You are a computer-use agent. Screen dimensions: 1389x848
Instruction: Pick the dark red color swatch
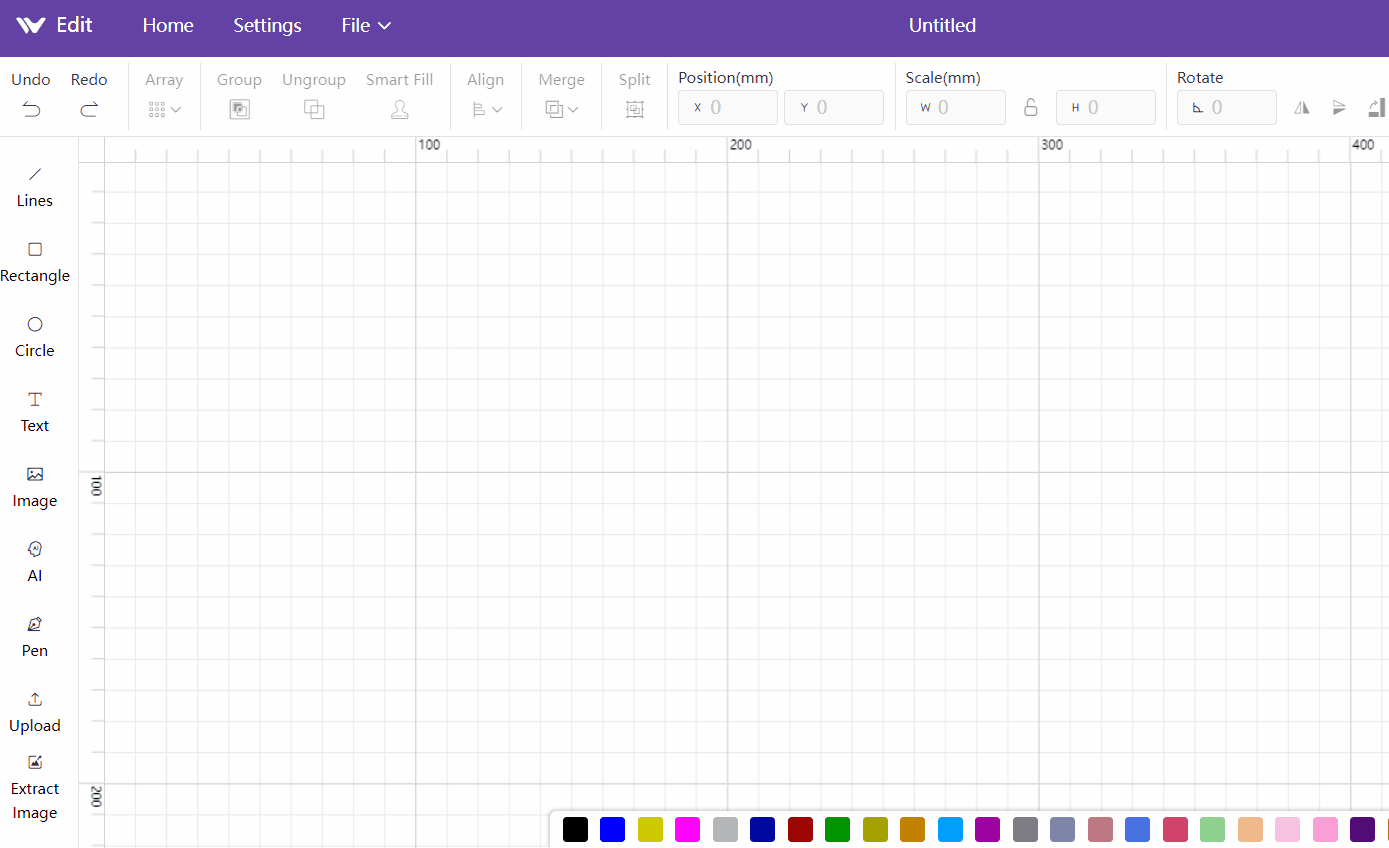[x=800, y=829]
